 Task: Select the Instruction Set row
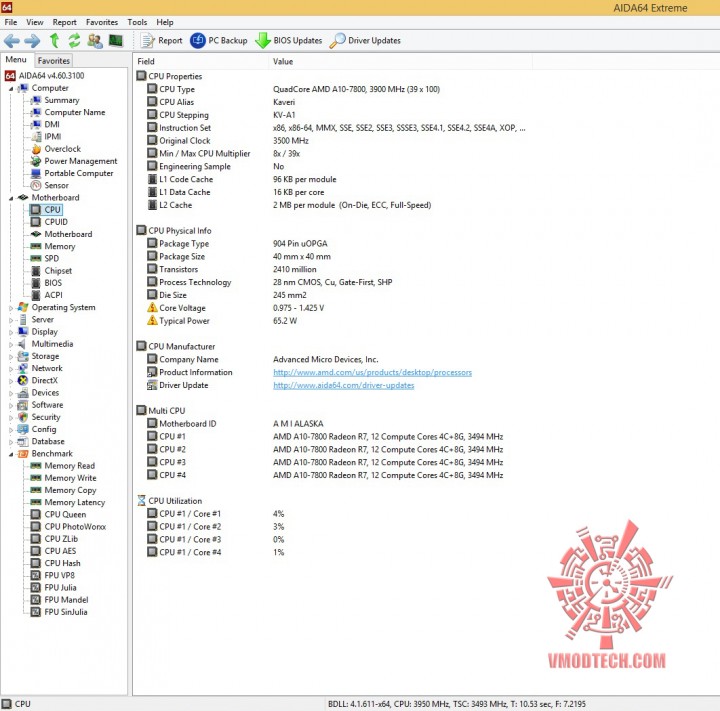[x=337, y=128]
